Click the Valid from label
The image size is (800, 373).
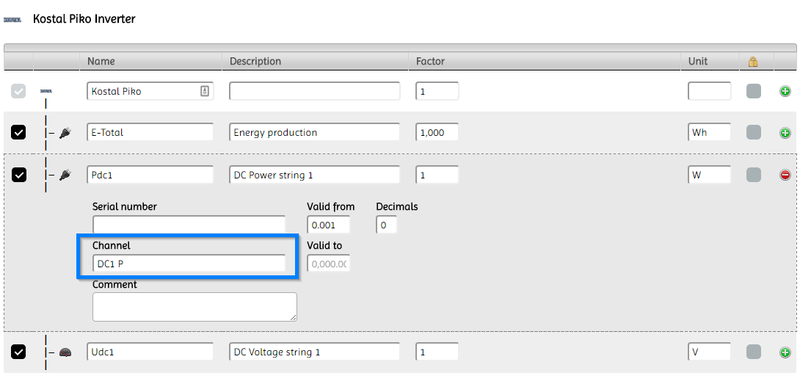[x=331, y=207]
